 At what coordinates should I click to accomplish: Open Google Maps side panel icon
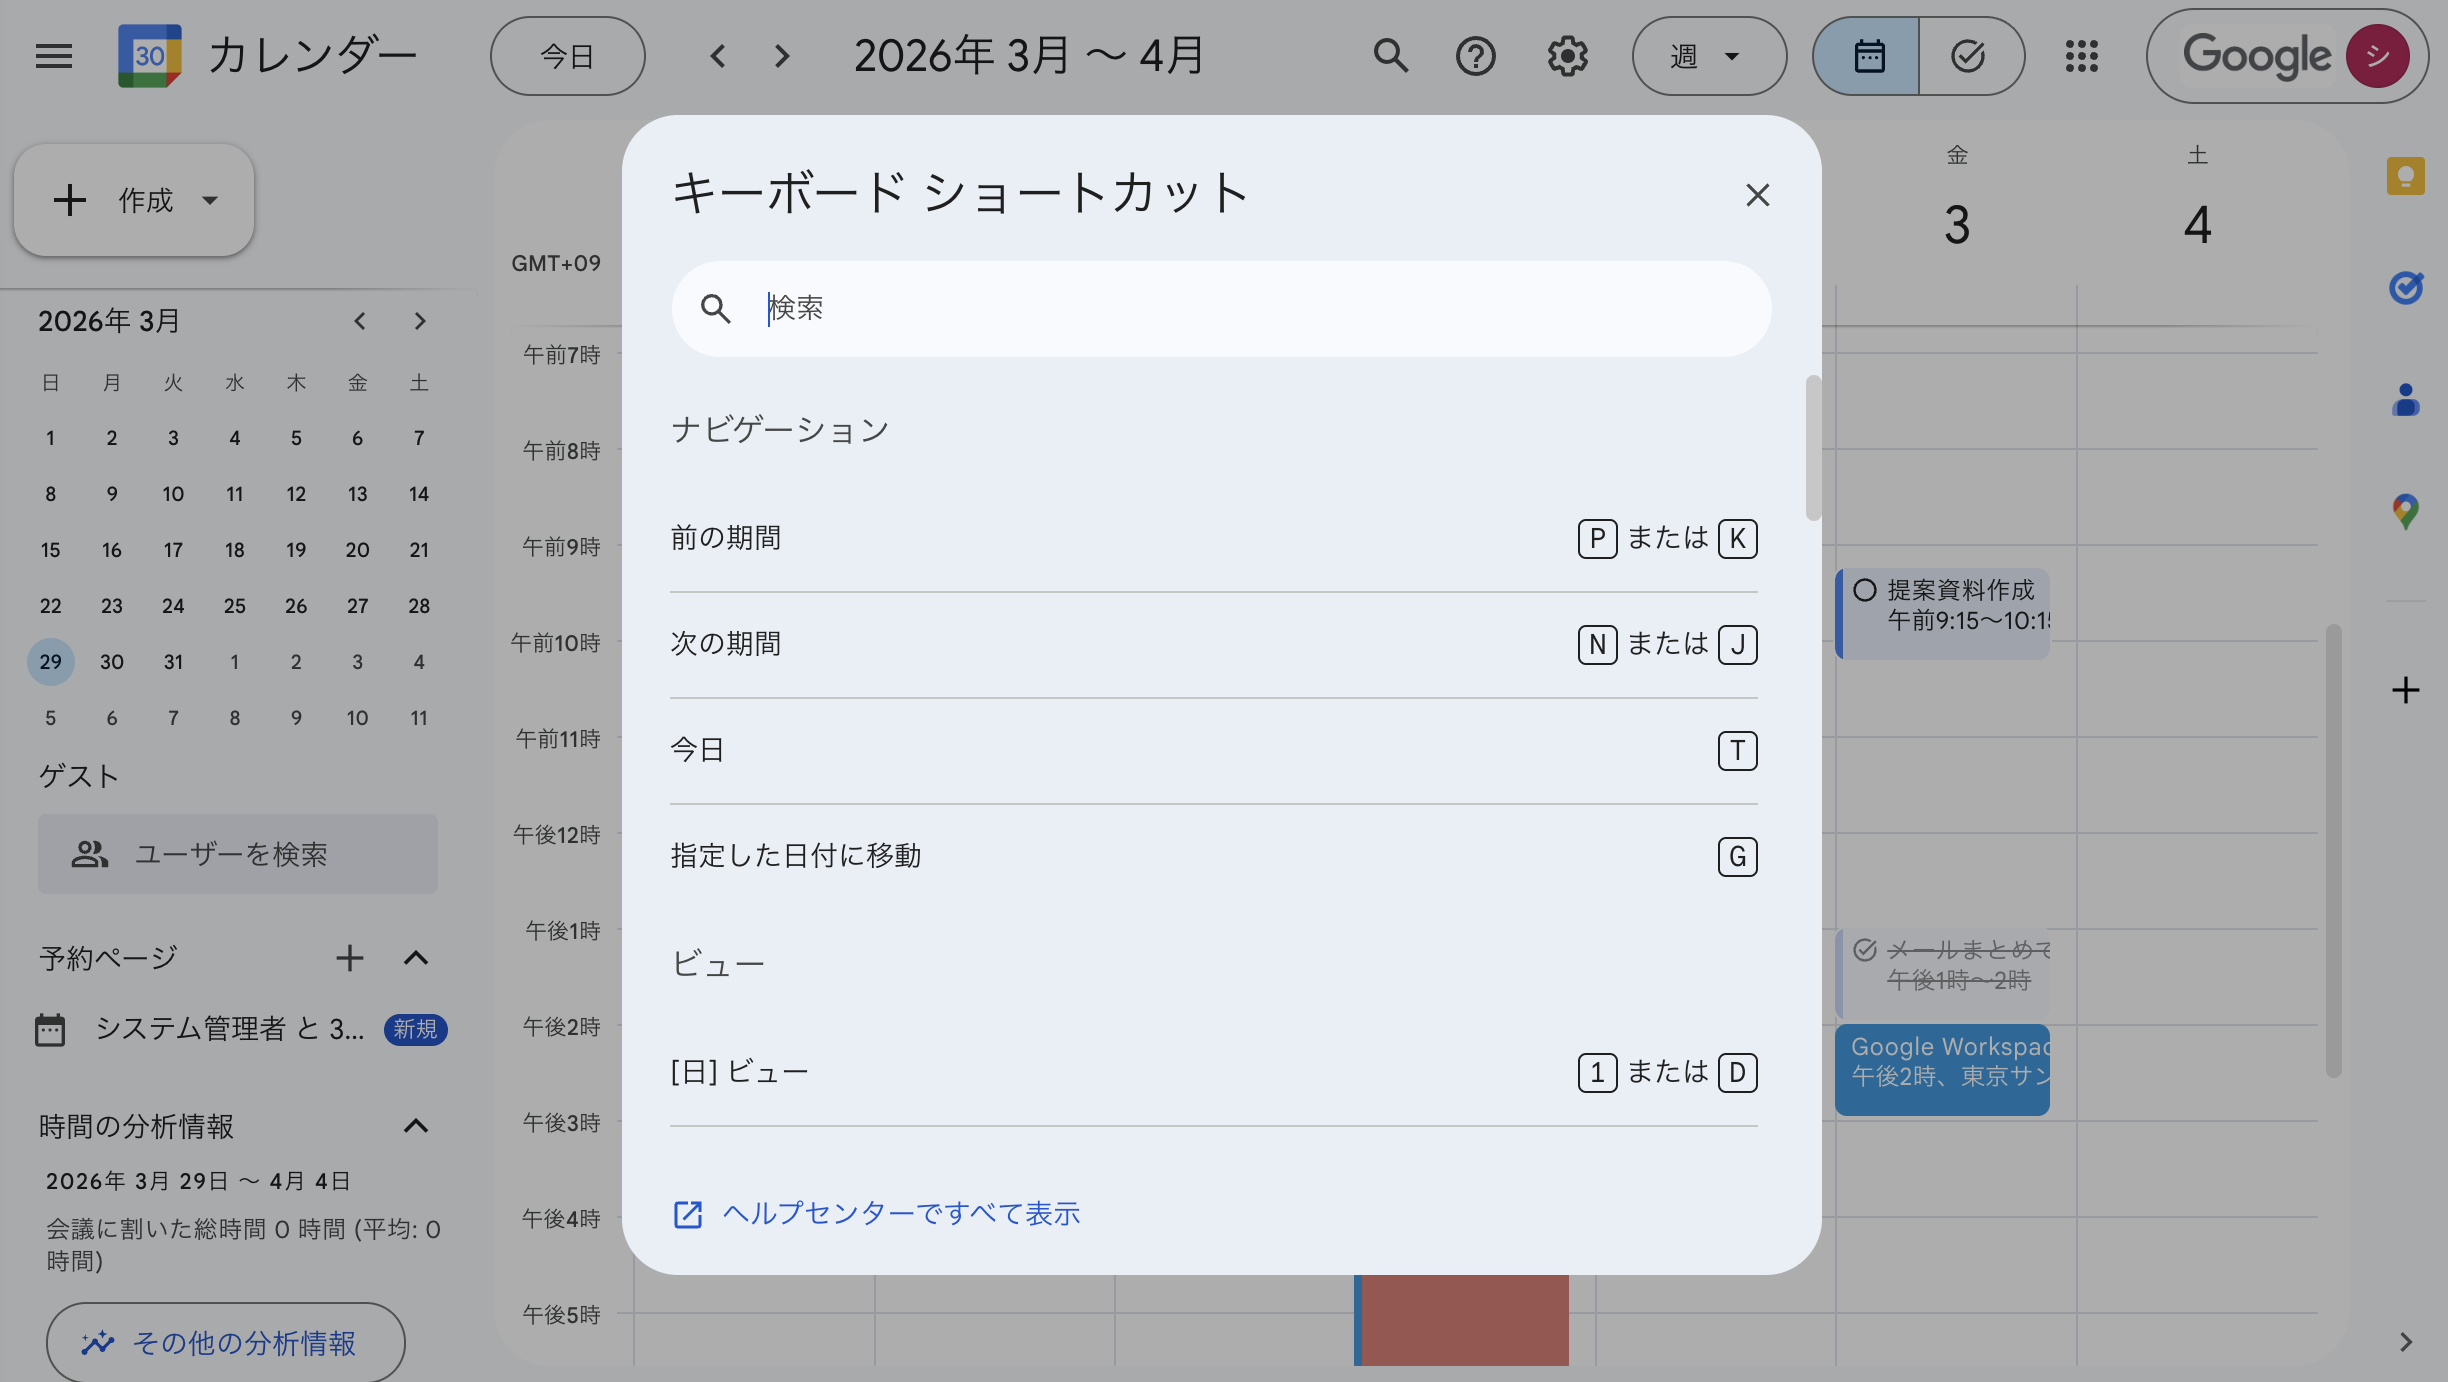[2407, 511]
